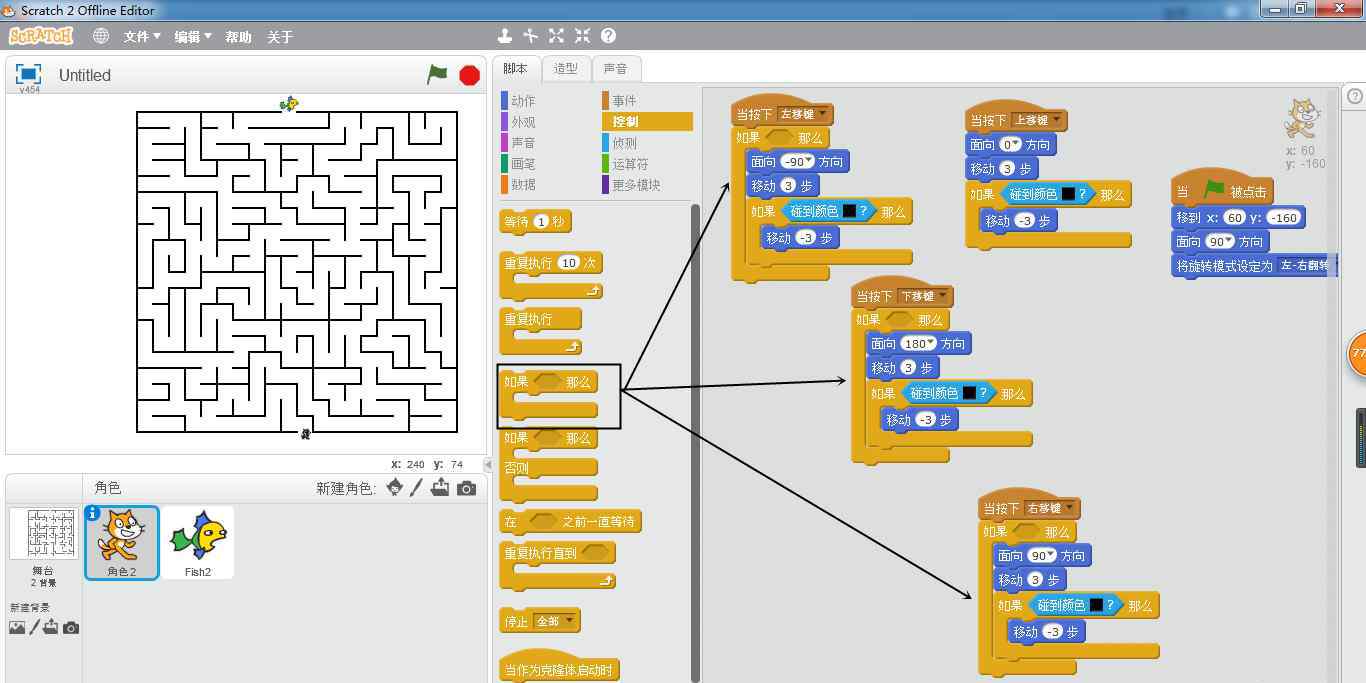Open the 下移键 key dropdown
The height and width of the screenshot is (683, 1366).
(x=924, y=296)
